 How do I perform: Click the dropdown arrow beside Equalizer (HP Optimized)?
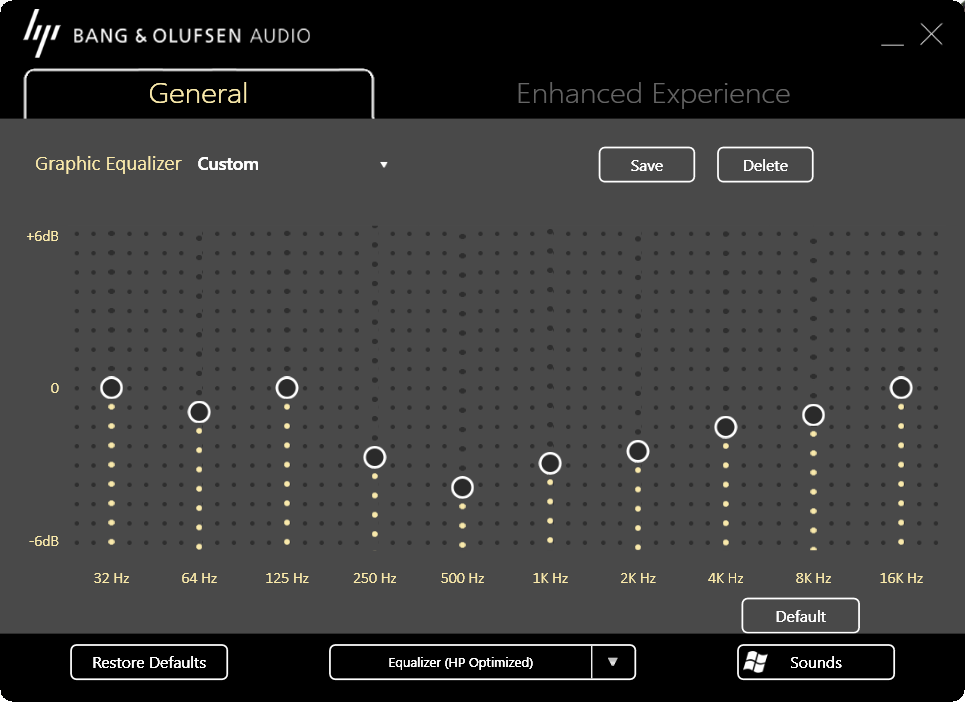615,662
